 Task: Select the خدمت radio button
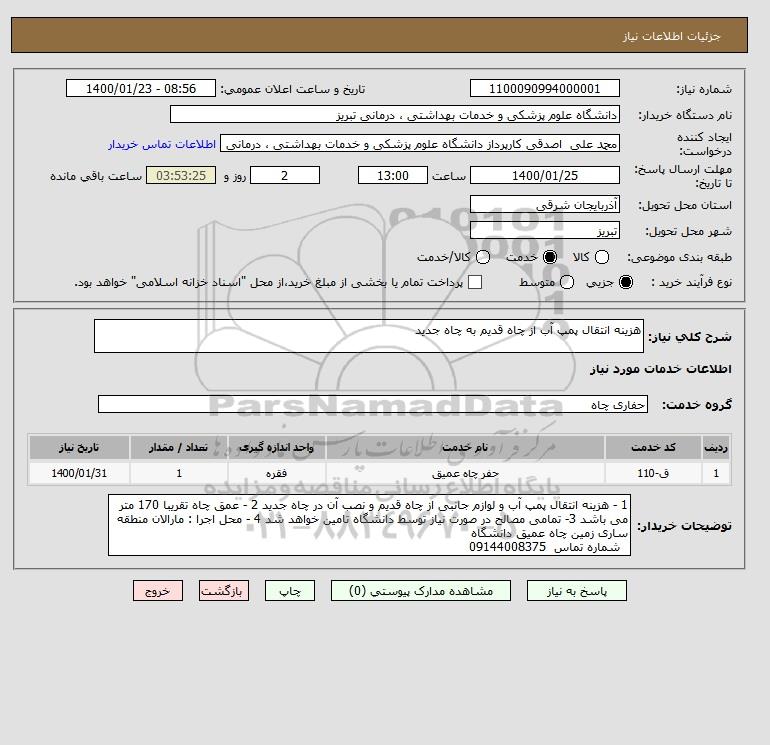tap(550, 257)
